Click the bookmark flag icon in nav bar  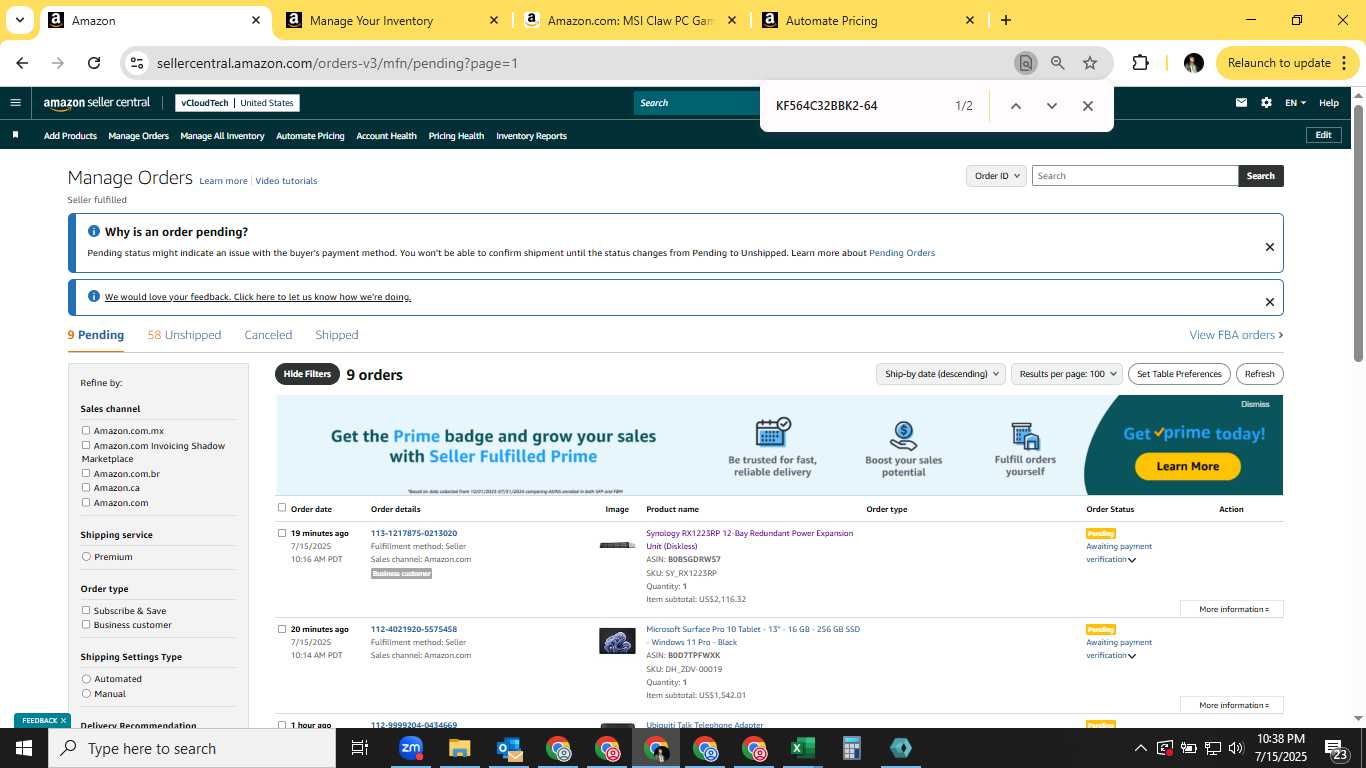15,135
